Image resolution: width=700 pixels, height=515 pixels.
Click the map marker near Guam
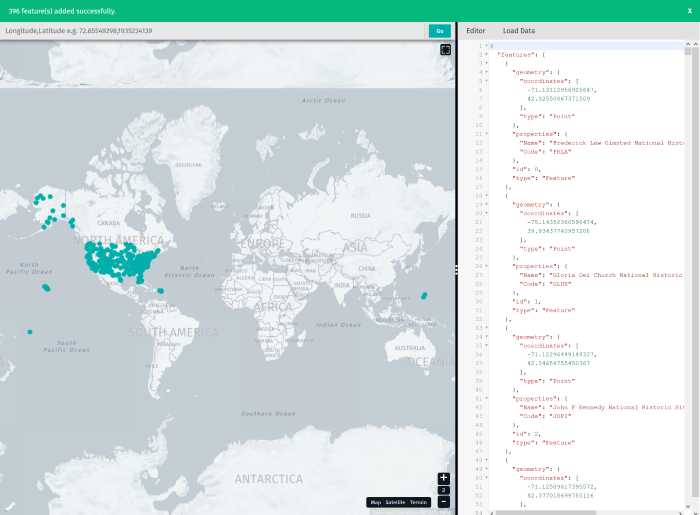pyautogui.click(x=424, y=295)
